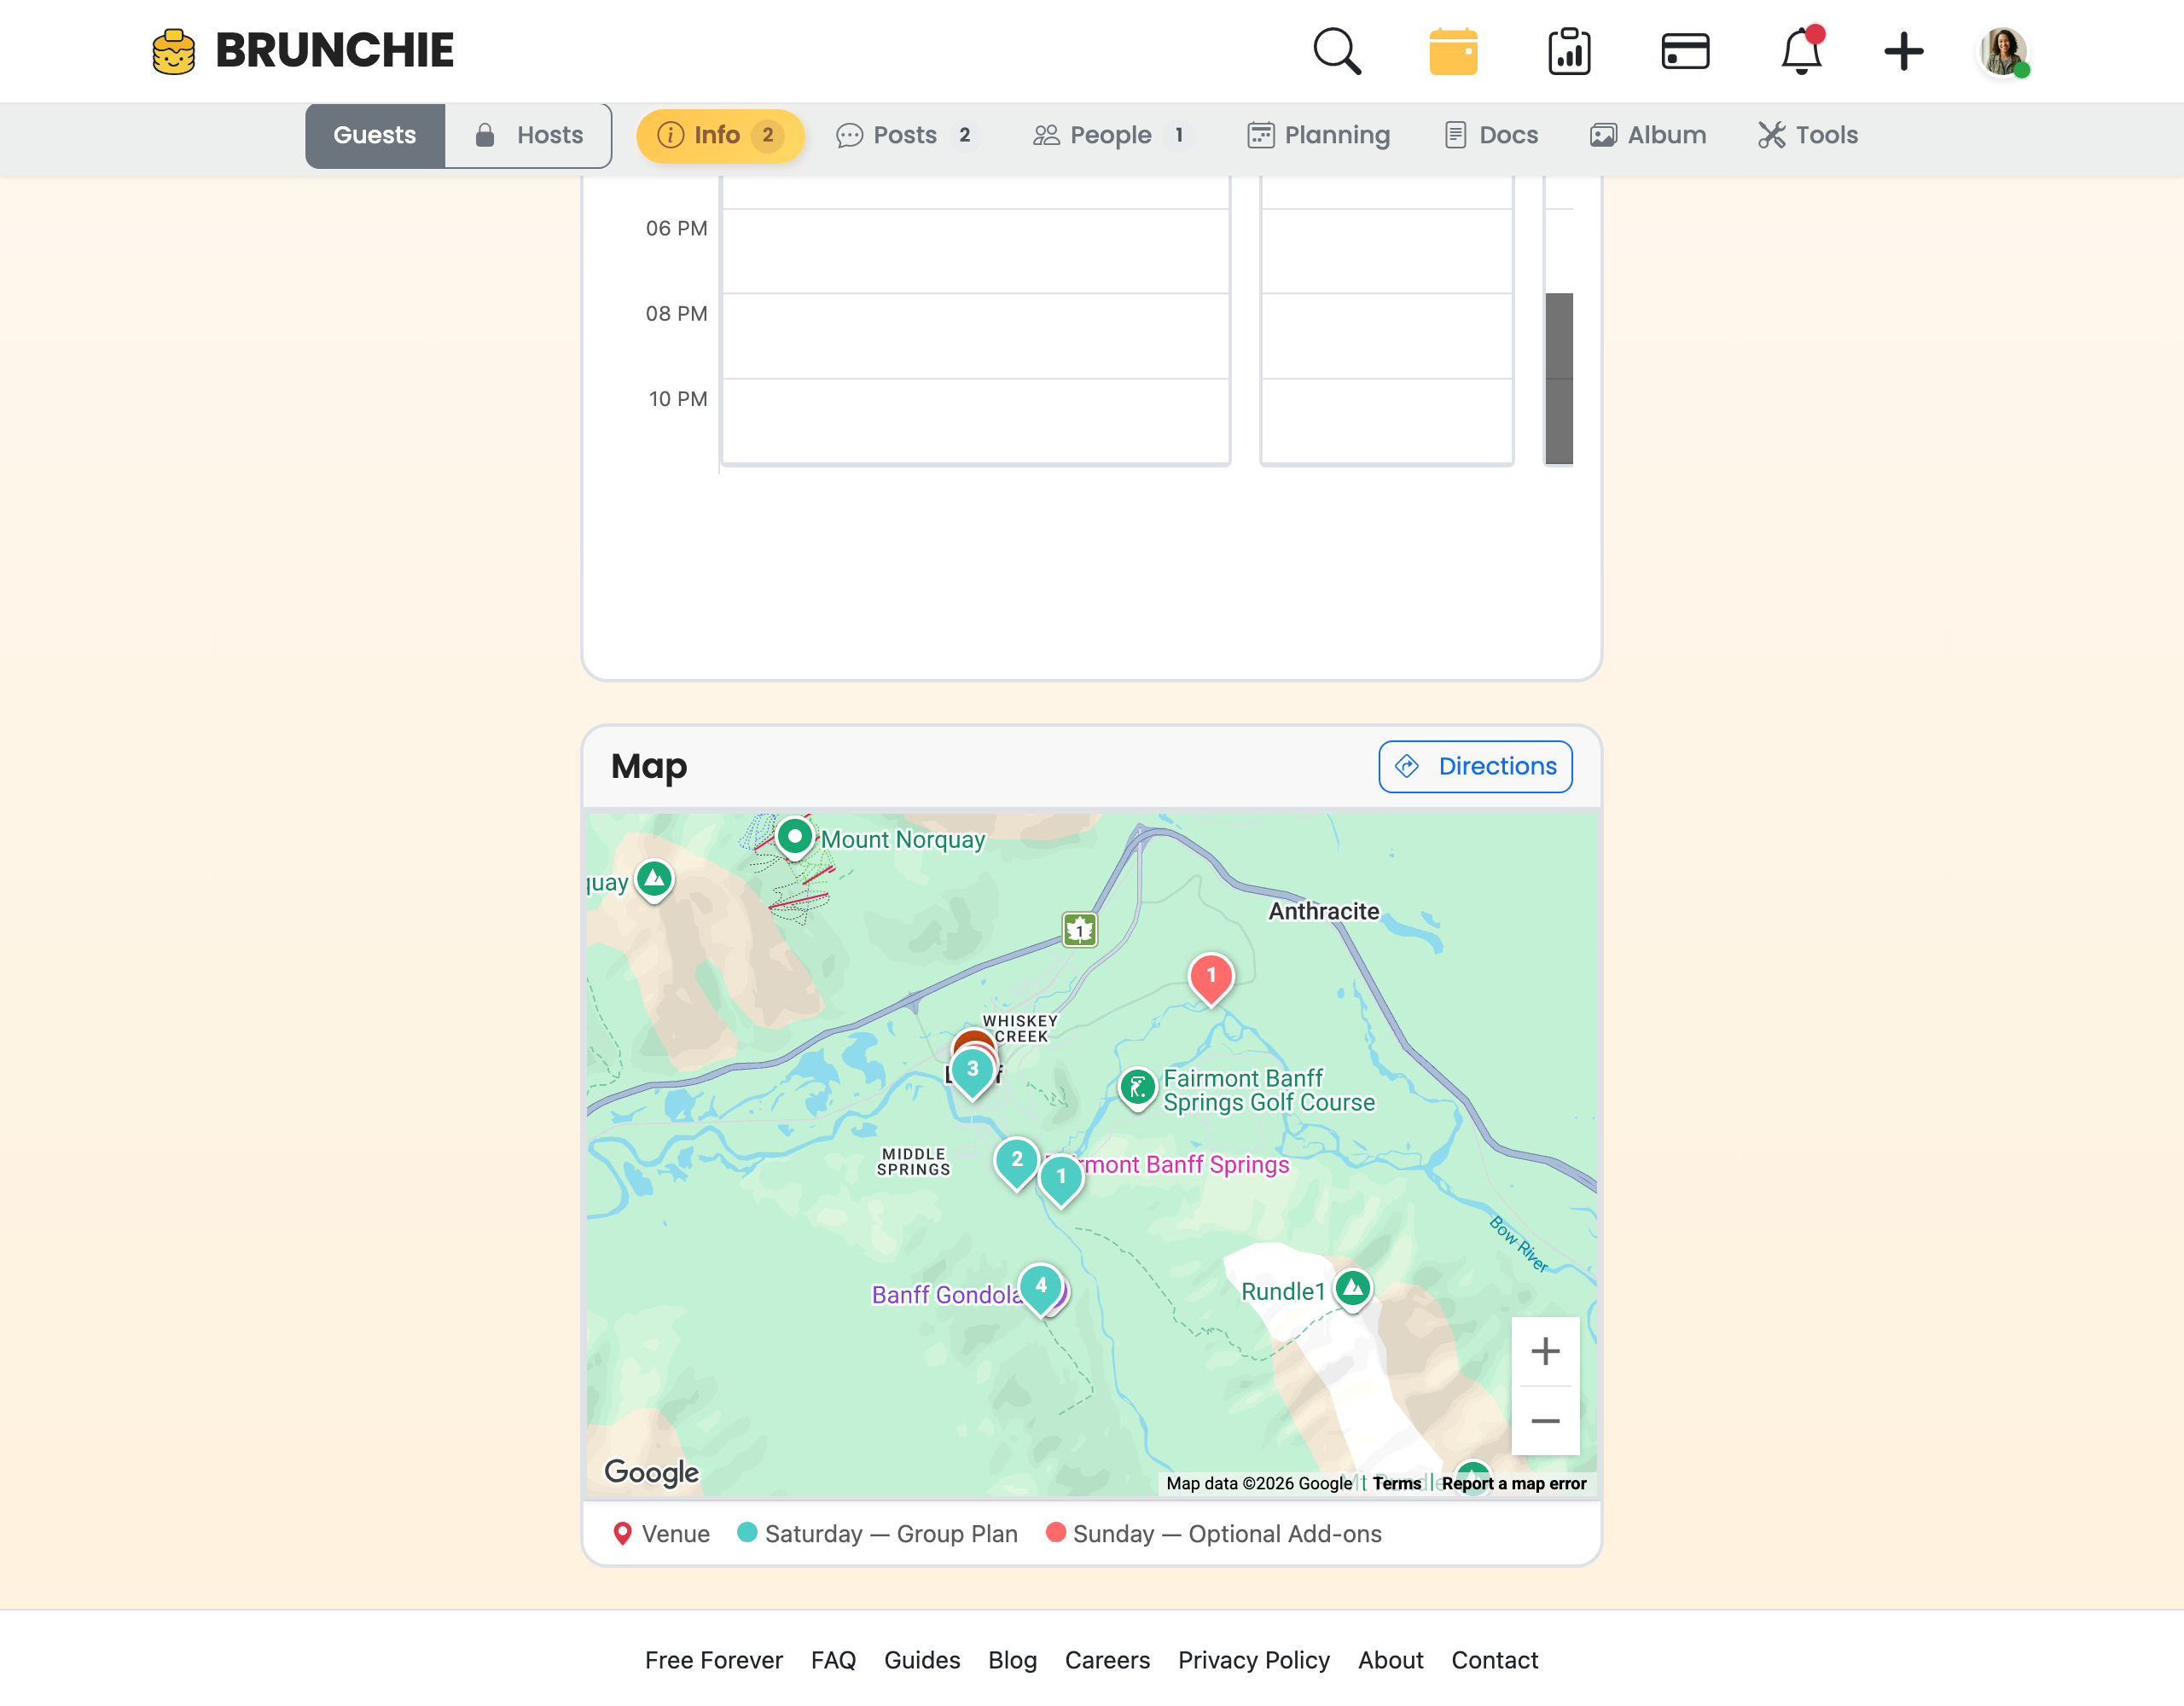Zoom in on the map

tap(1545, 1351)
